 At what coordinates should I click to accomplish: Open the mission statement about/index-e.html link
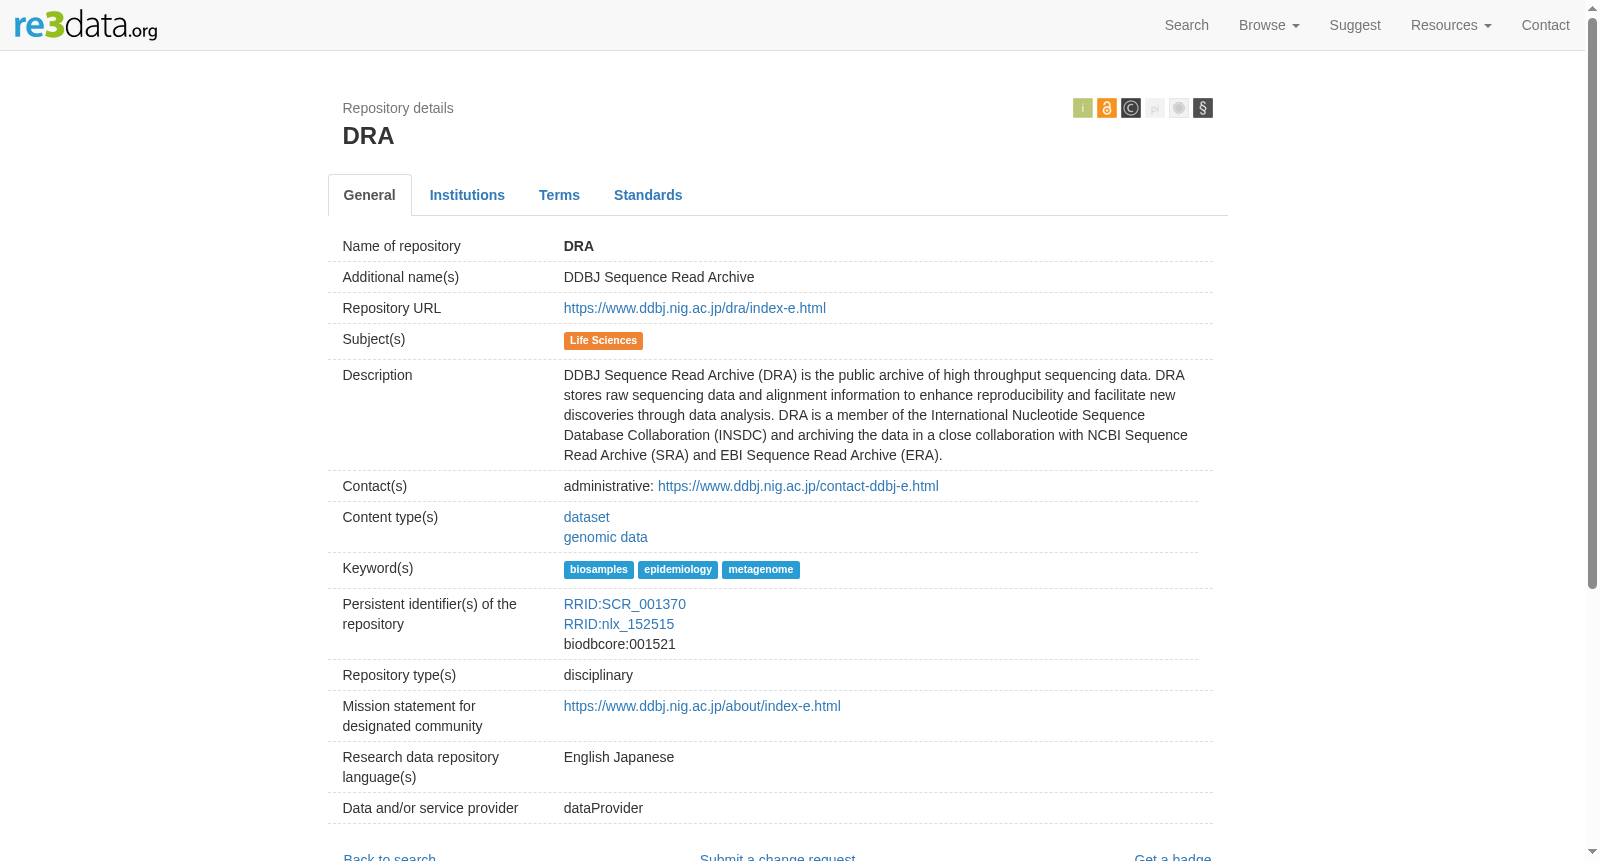(x=702, y=706)
